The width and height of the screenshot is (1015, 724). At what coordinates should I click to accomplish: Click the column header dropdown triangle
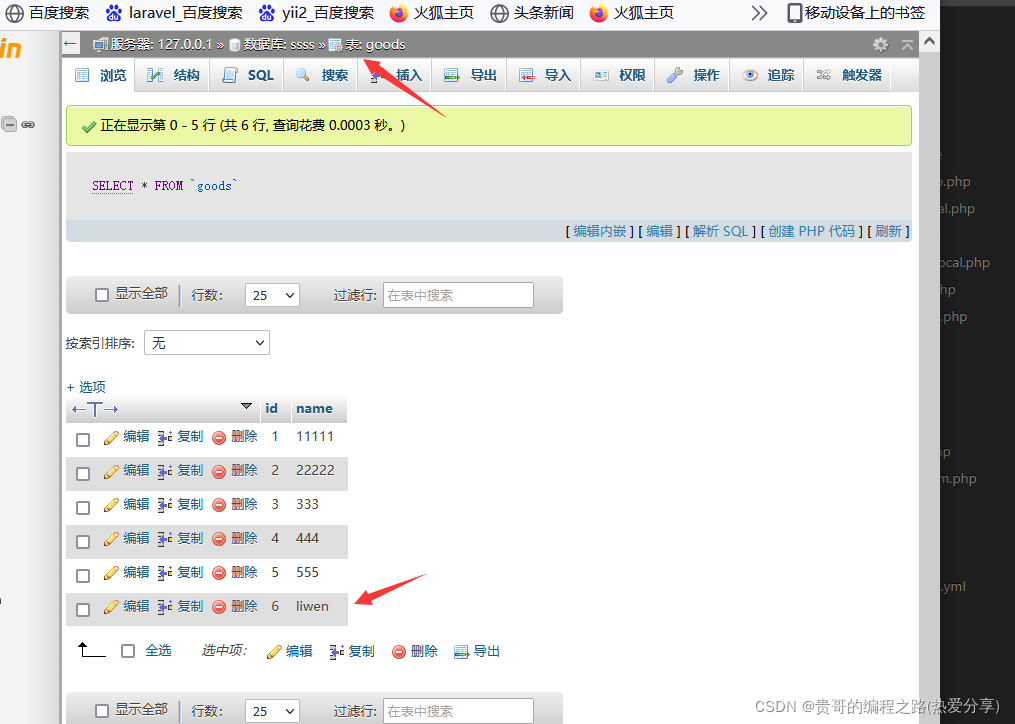point(246,406)
